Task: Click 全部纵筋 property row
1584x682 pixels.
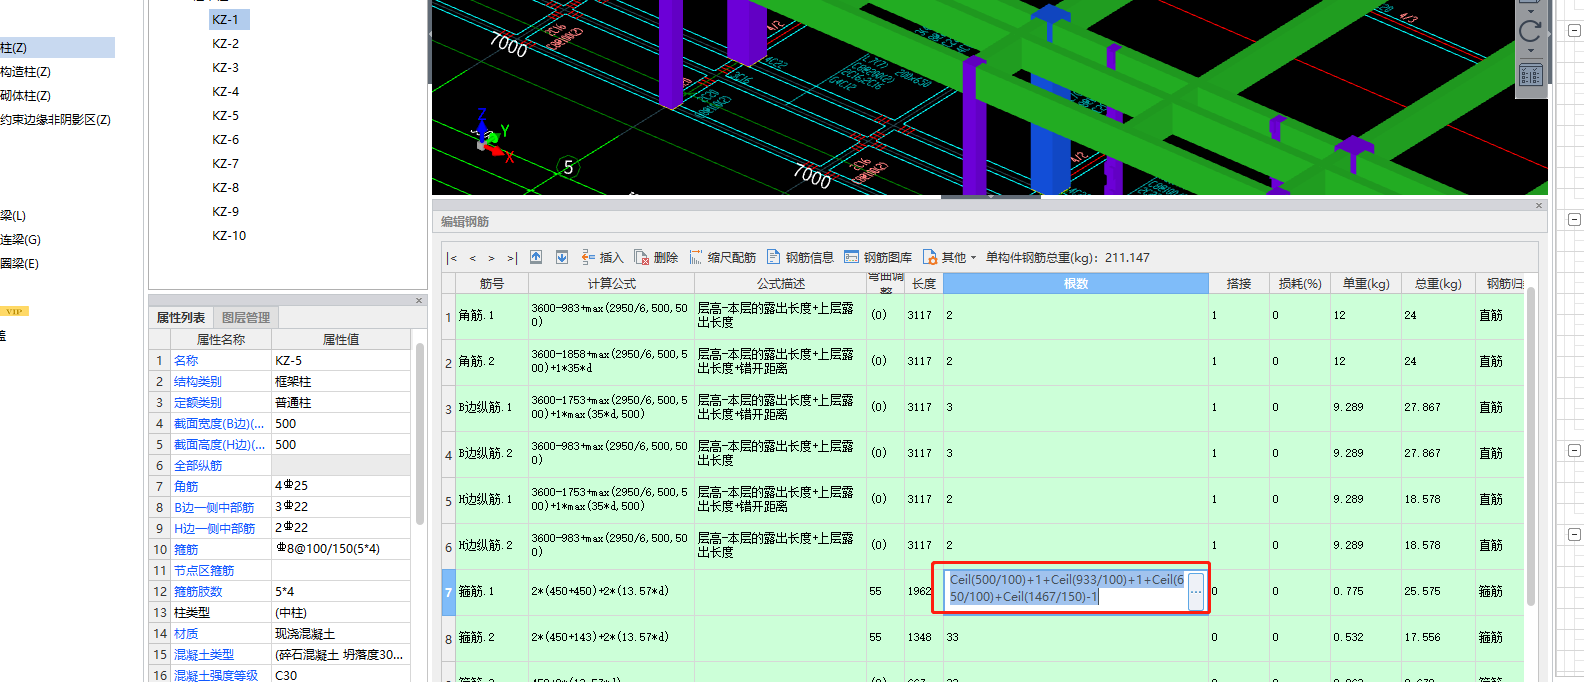Action: coord(198,465)
